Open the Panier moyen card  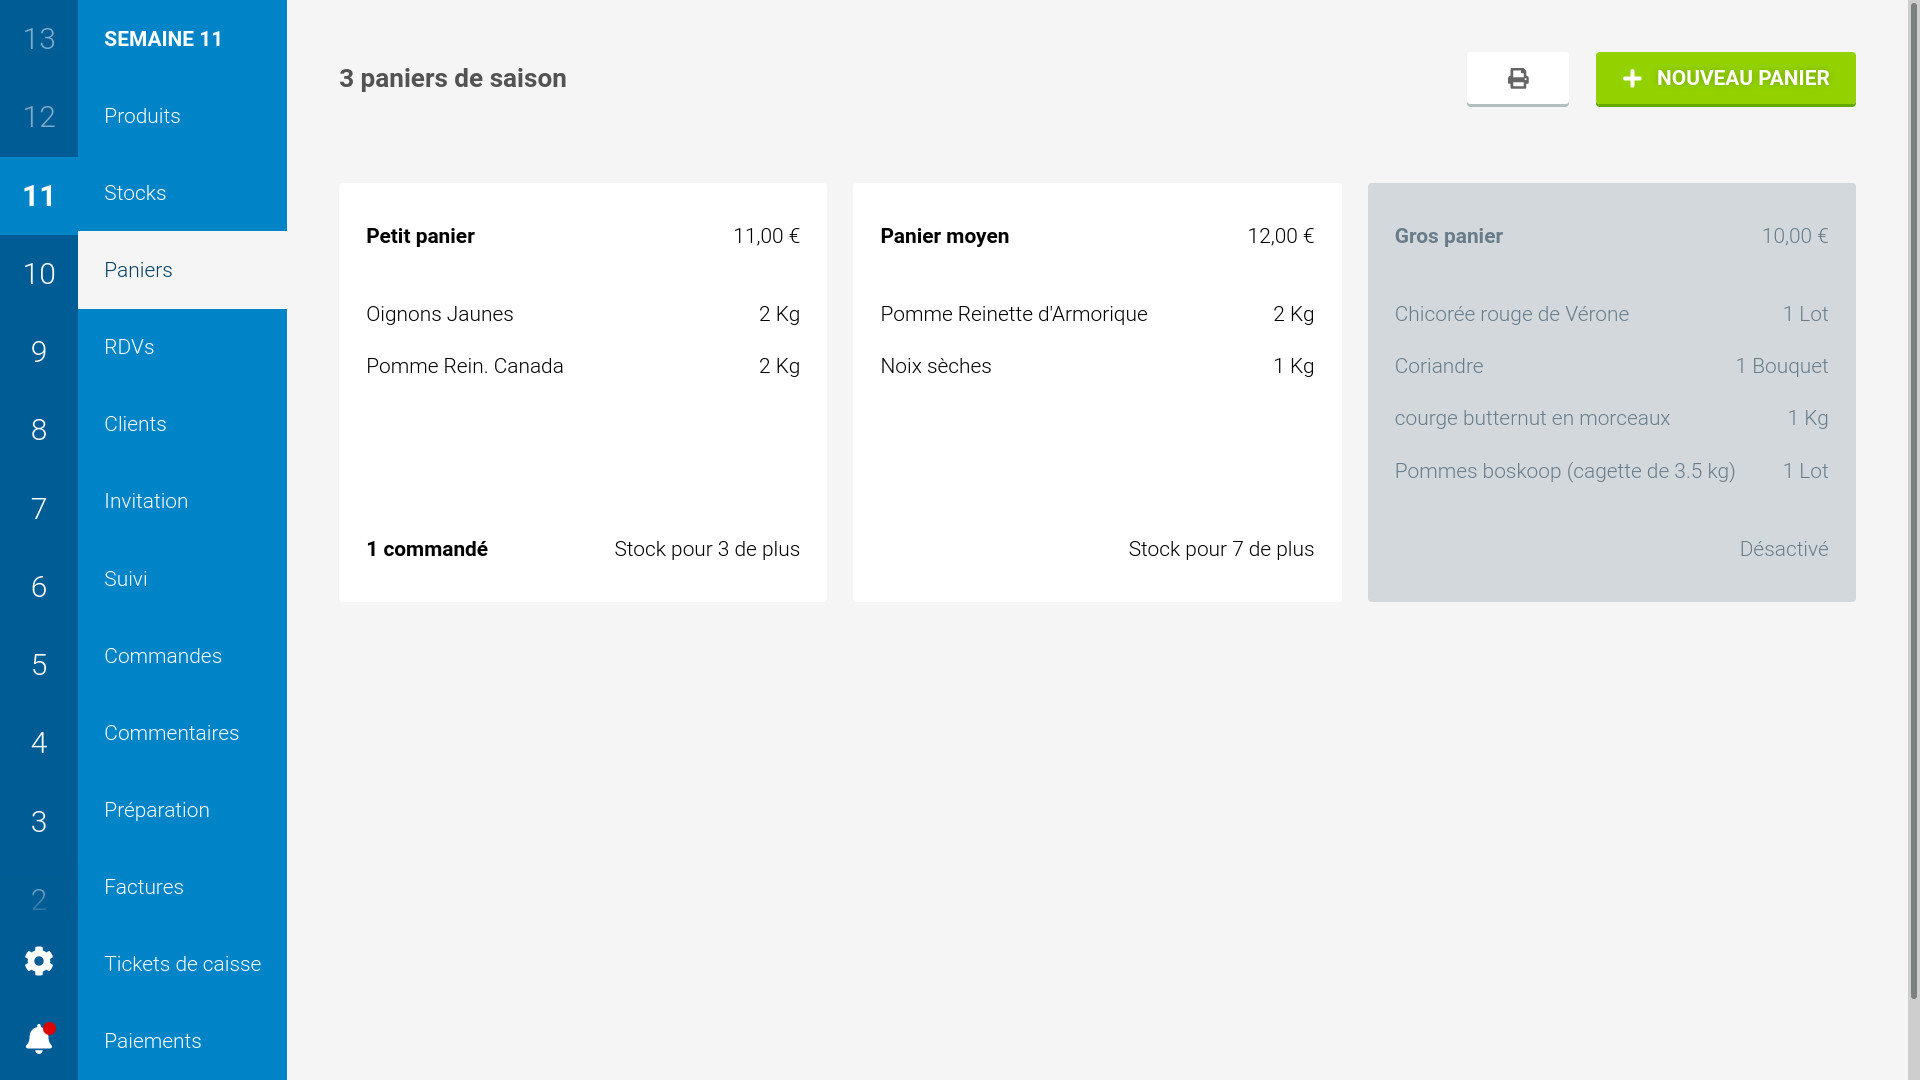click(x=1096, y=392)
